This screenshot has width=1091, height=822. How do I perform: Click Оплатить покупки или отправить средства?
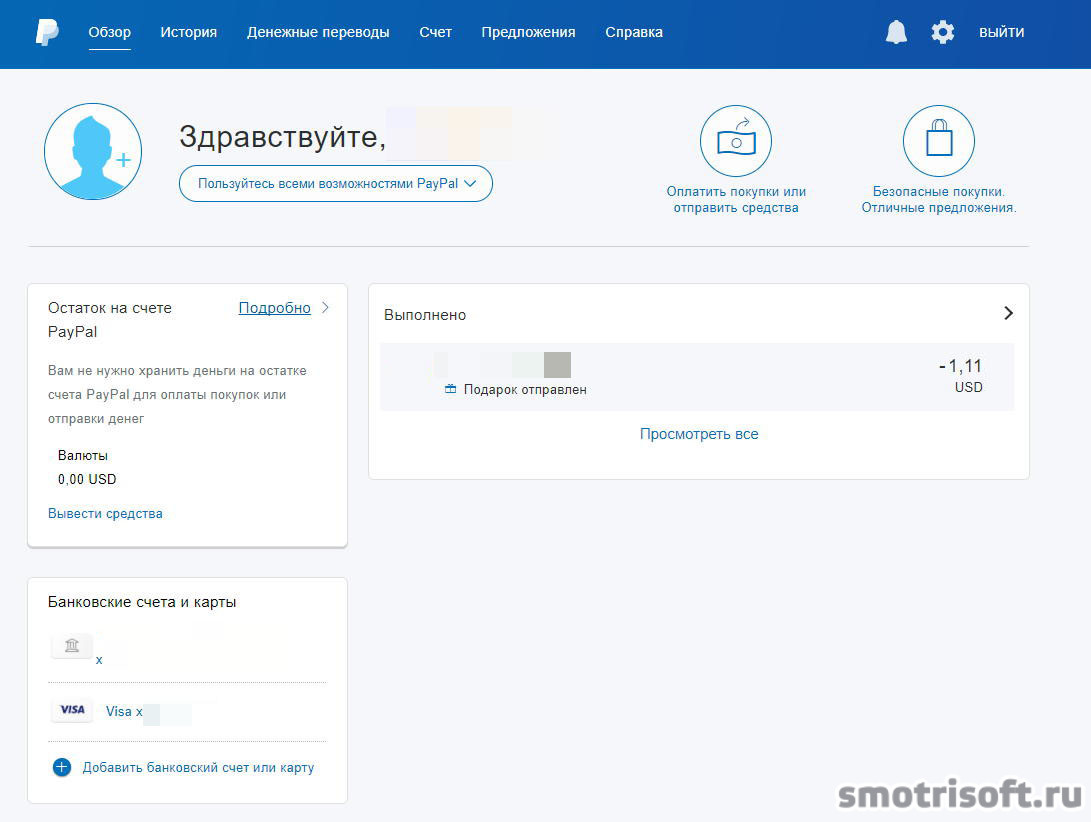point(736,199)
